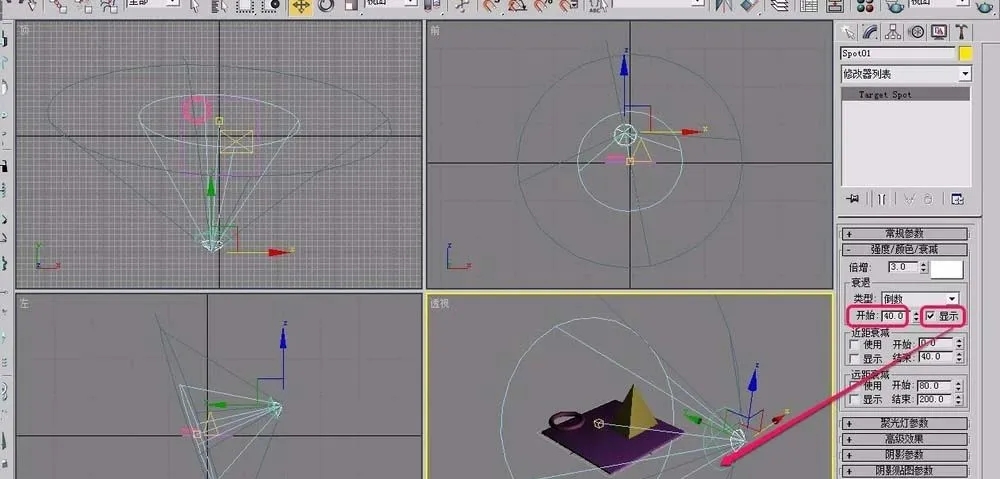Screen dimensions: 1000x479
Task: Click the Quick Render teapot icon
Action: tap(984, 6)
